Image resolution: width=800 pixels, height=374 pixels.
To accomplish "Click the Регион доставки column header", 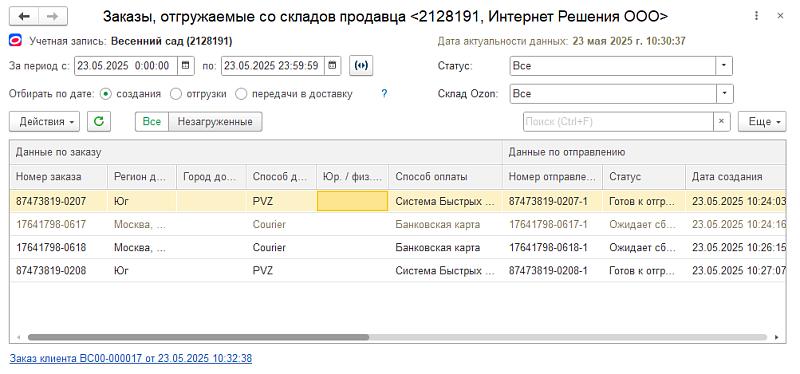I will click(142, 177).
